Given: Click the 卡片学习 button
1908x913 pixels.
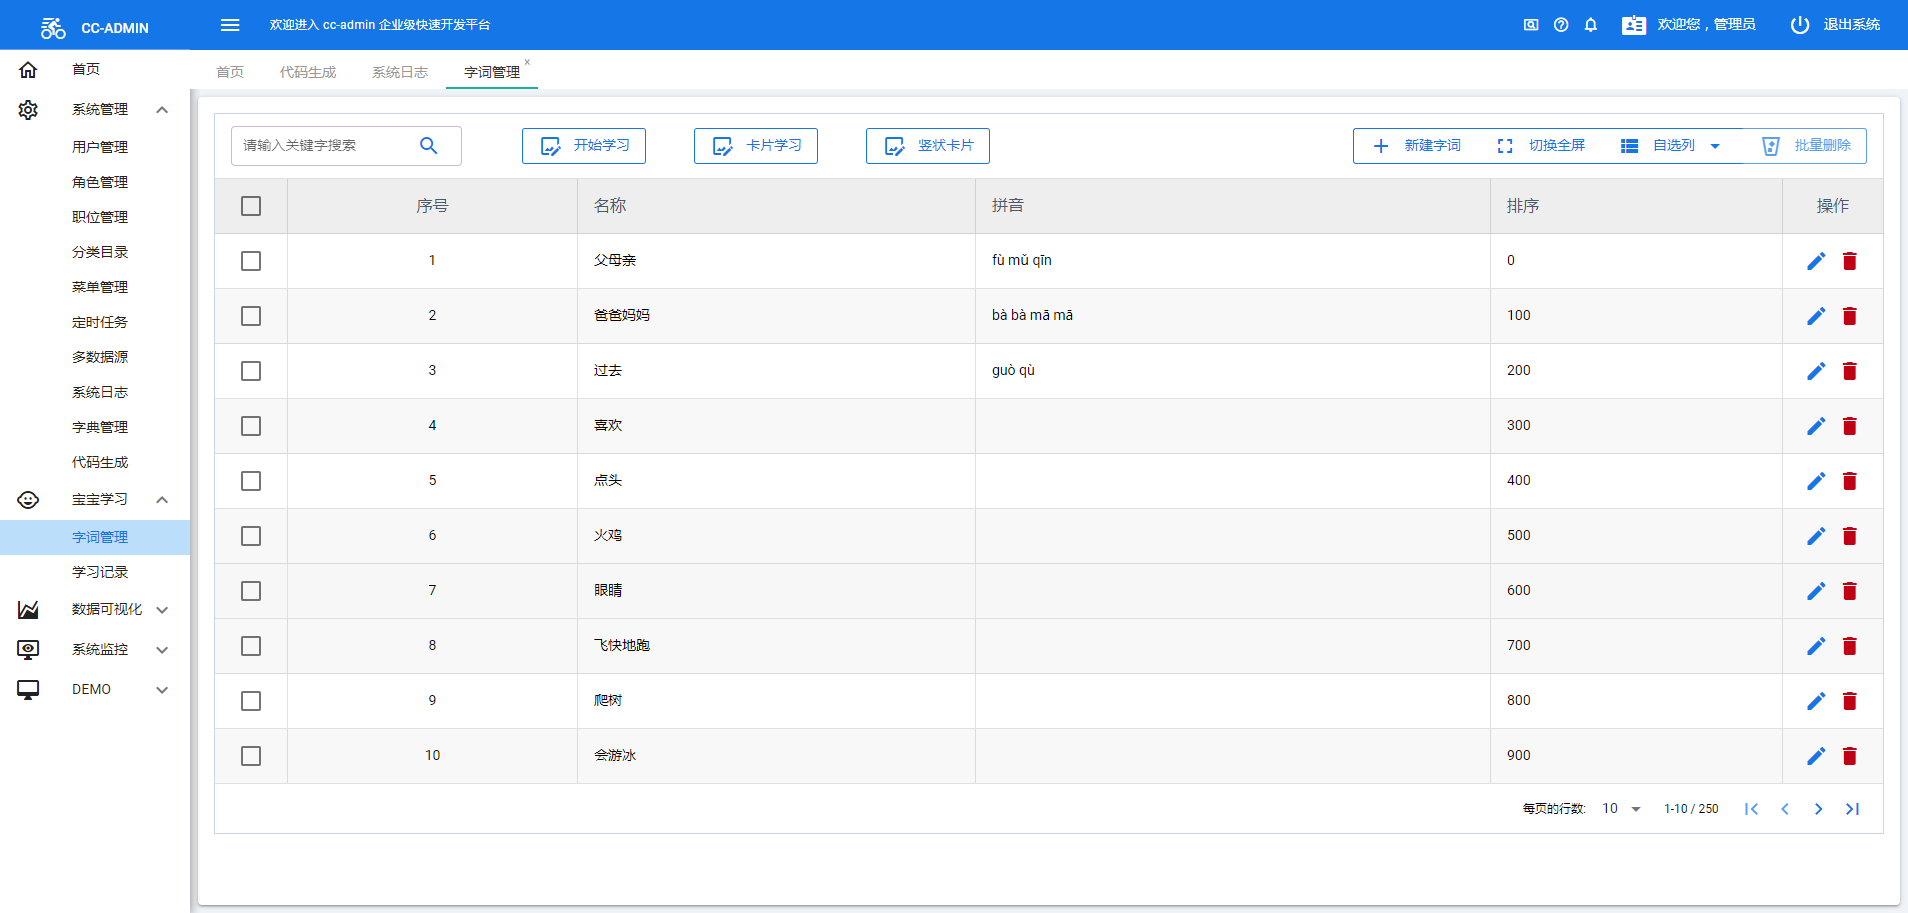Looking at the screenshot, I should click(756, 146).
